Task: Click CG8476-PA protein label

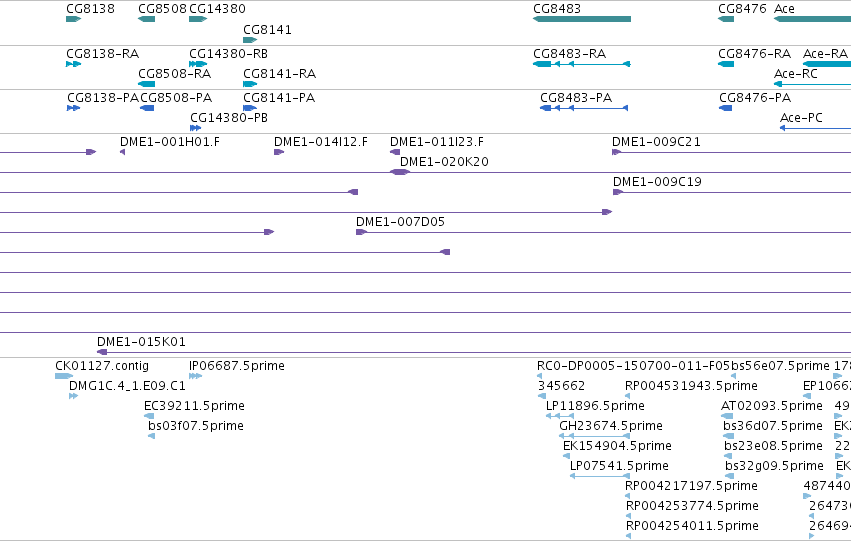Action: [x=755, y=98]
